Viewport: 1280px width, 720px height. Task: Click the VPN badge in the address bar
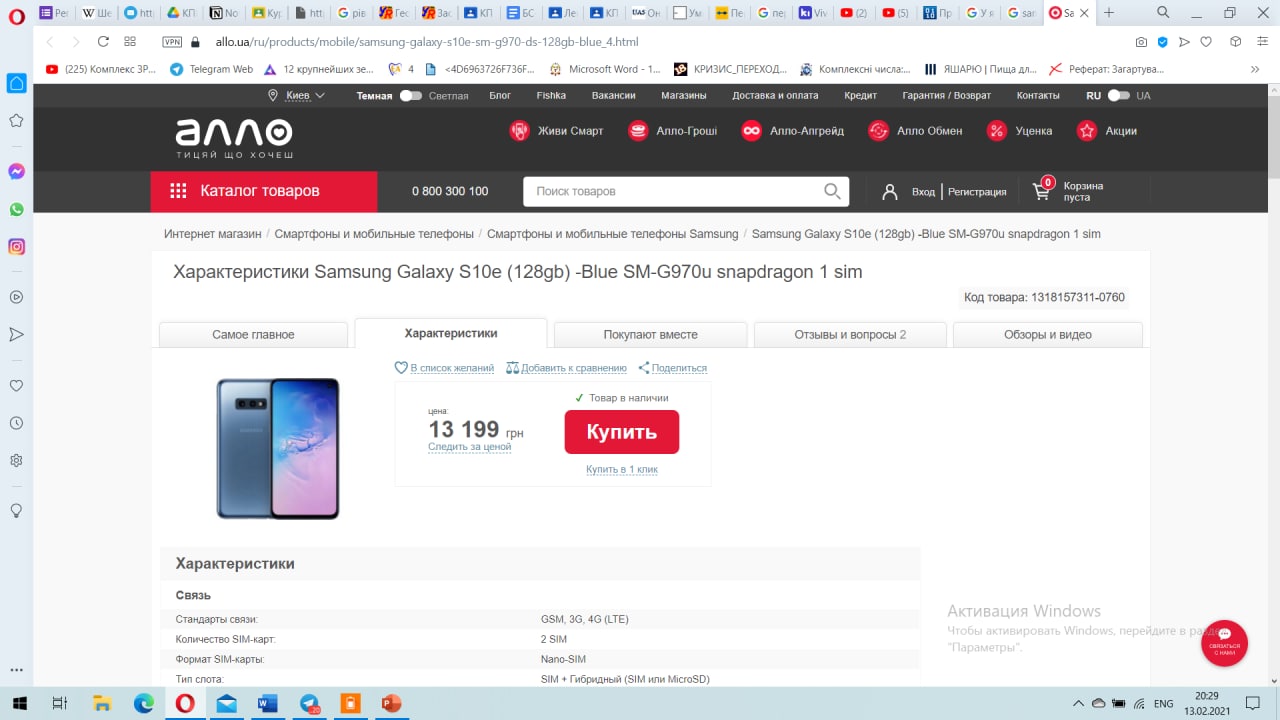[x=172, y=42]
